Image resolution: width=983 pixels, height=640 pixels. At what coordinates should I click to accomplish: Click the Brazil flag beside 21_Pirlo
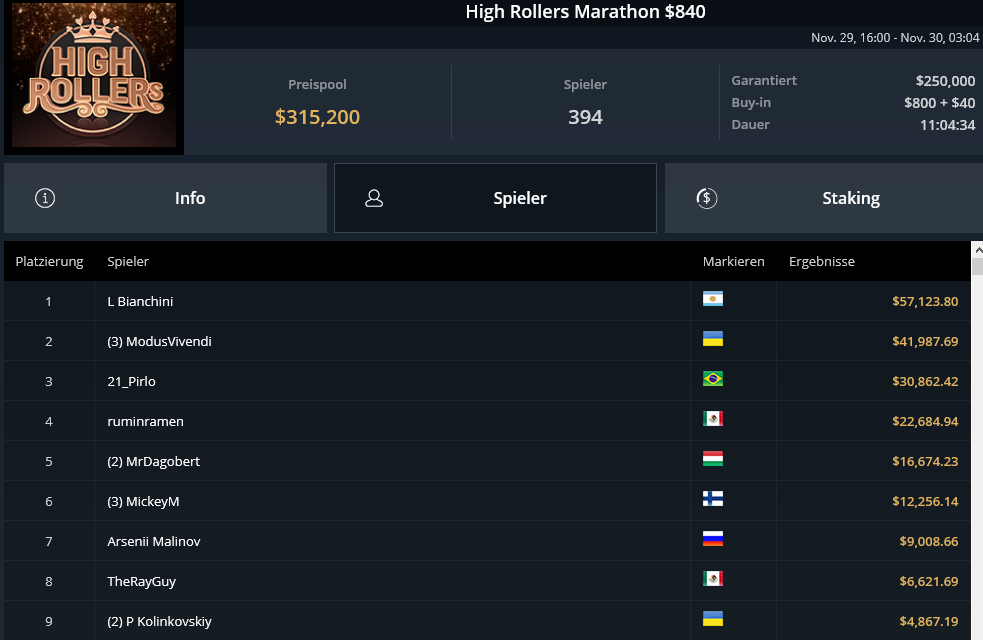click(x=713, y=379)
